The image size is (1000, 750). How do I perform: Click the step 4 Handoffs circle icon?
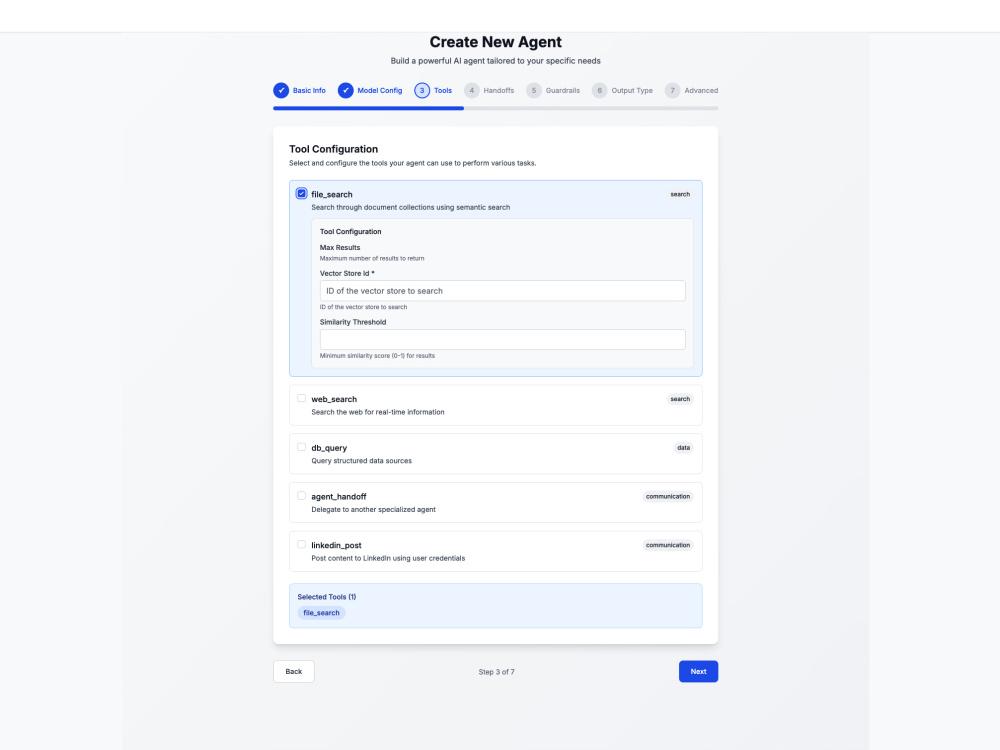[472, 91]
